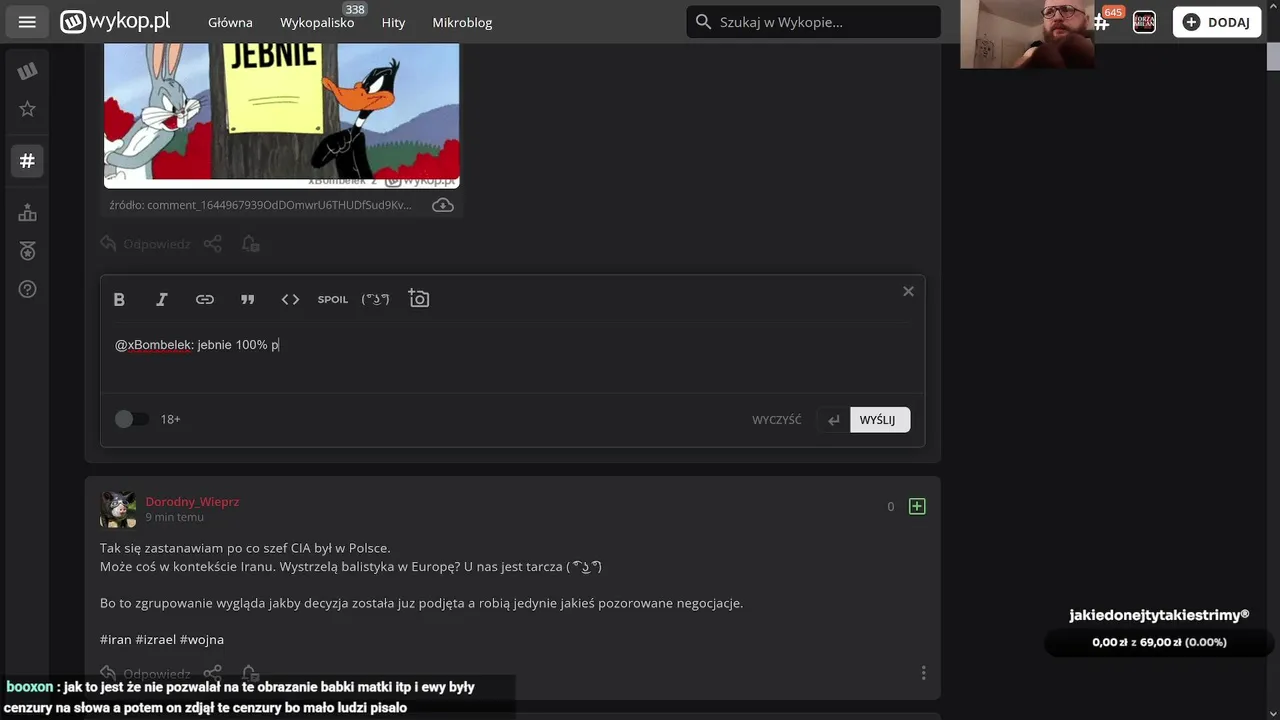Open the ranking podium sidebar icon

click(x=27, y=212)
